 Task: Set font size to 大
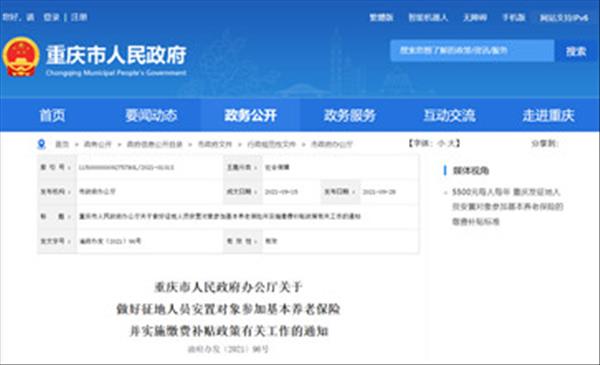tap(452, 143)
